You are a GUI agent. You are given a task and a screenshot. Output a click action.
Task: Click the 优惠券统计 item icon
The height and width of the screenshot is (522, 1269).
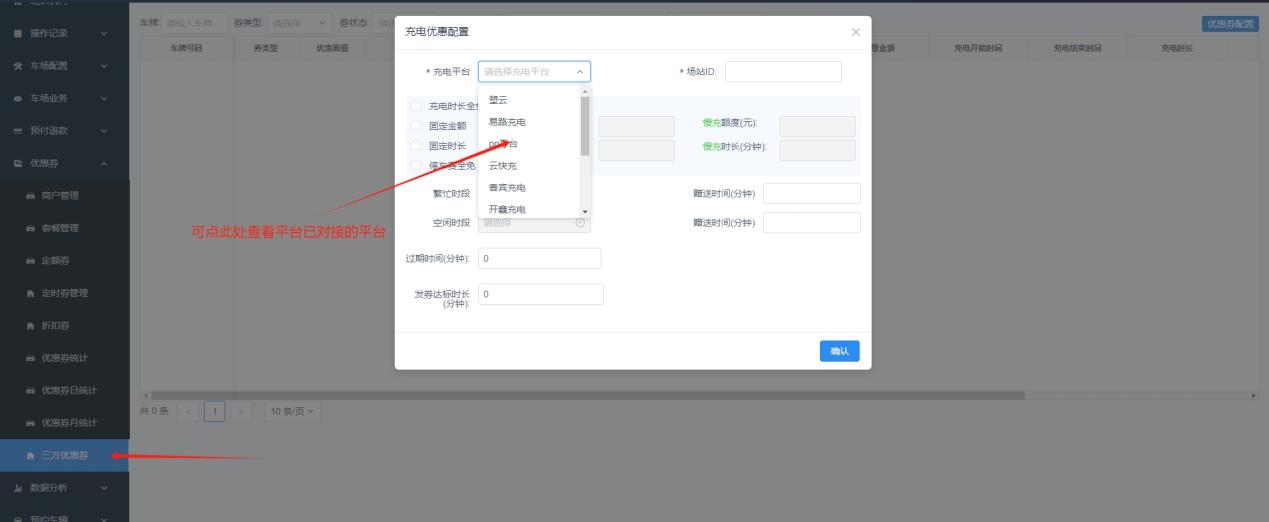pos(30,358)
